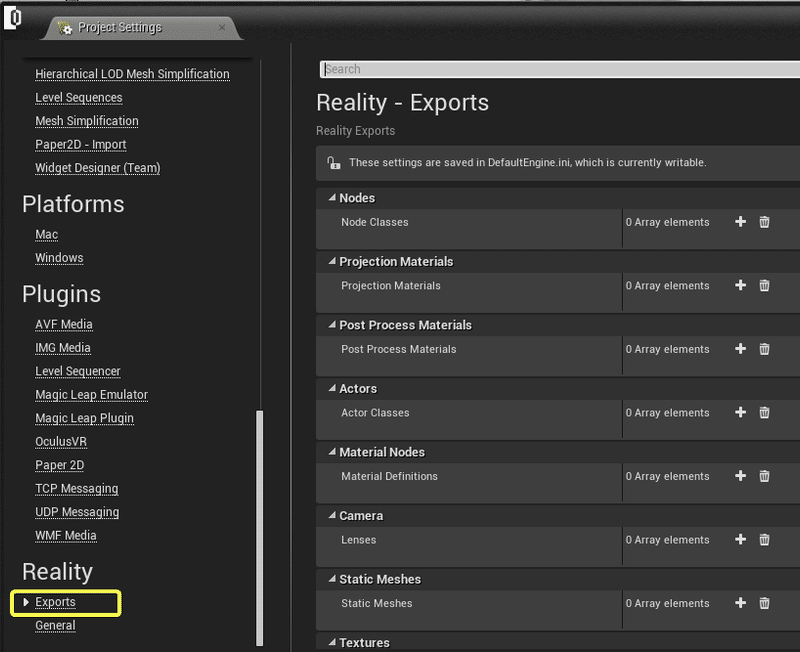The image size is (800, 652).
Task: Delete all Post Process Materials elements
Action: click(x=764, y=349)
